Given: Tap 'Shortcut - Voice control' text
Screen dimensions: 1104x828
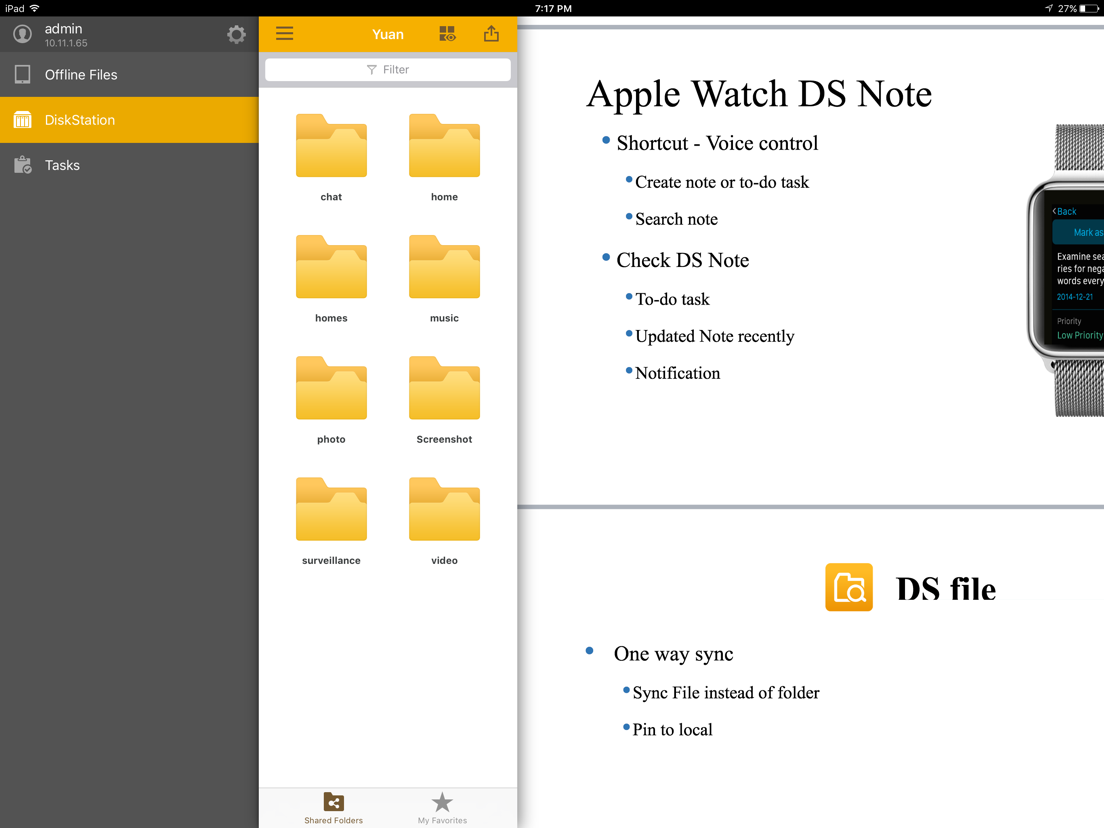Looking at the screenshot, I should (x=717, y=143).
